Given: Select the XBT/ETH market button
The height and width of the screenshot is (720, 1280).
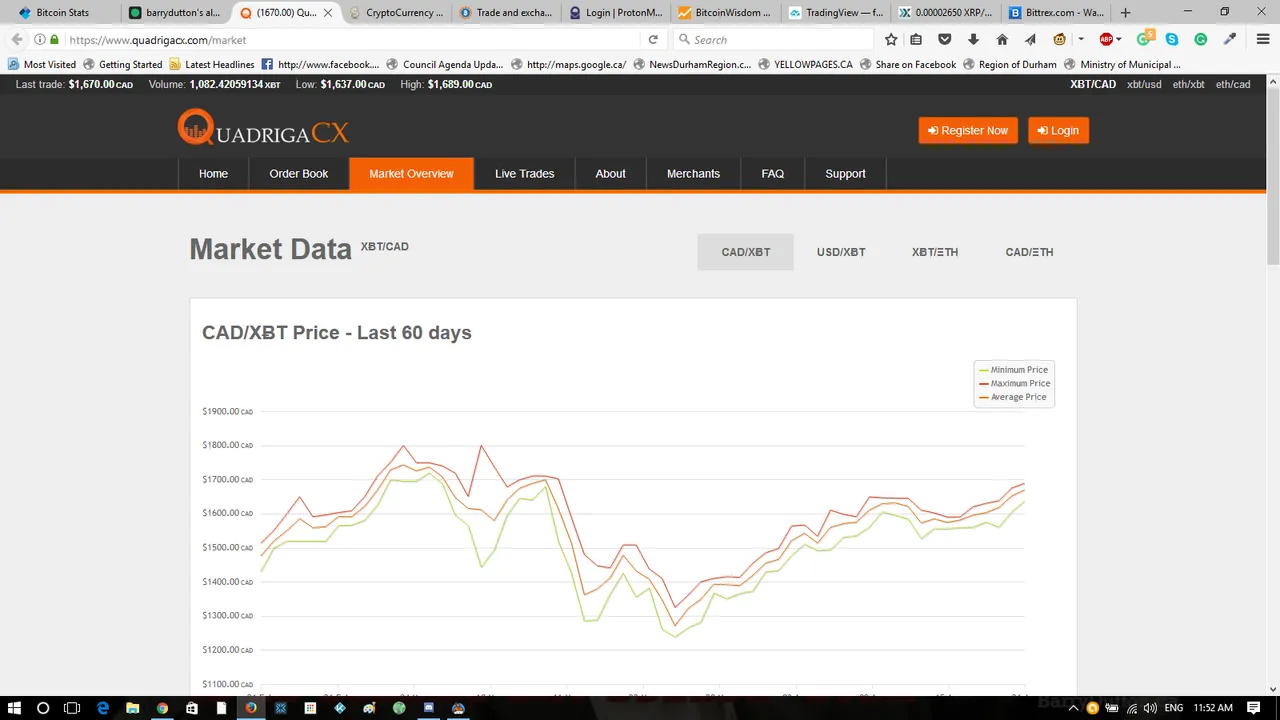Looking at the screenshot, I should click(x=935, y=252).
